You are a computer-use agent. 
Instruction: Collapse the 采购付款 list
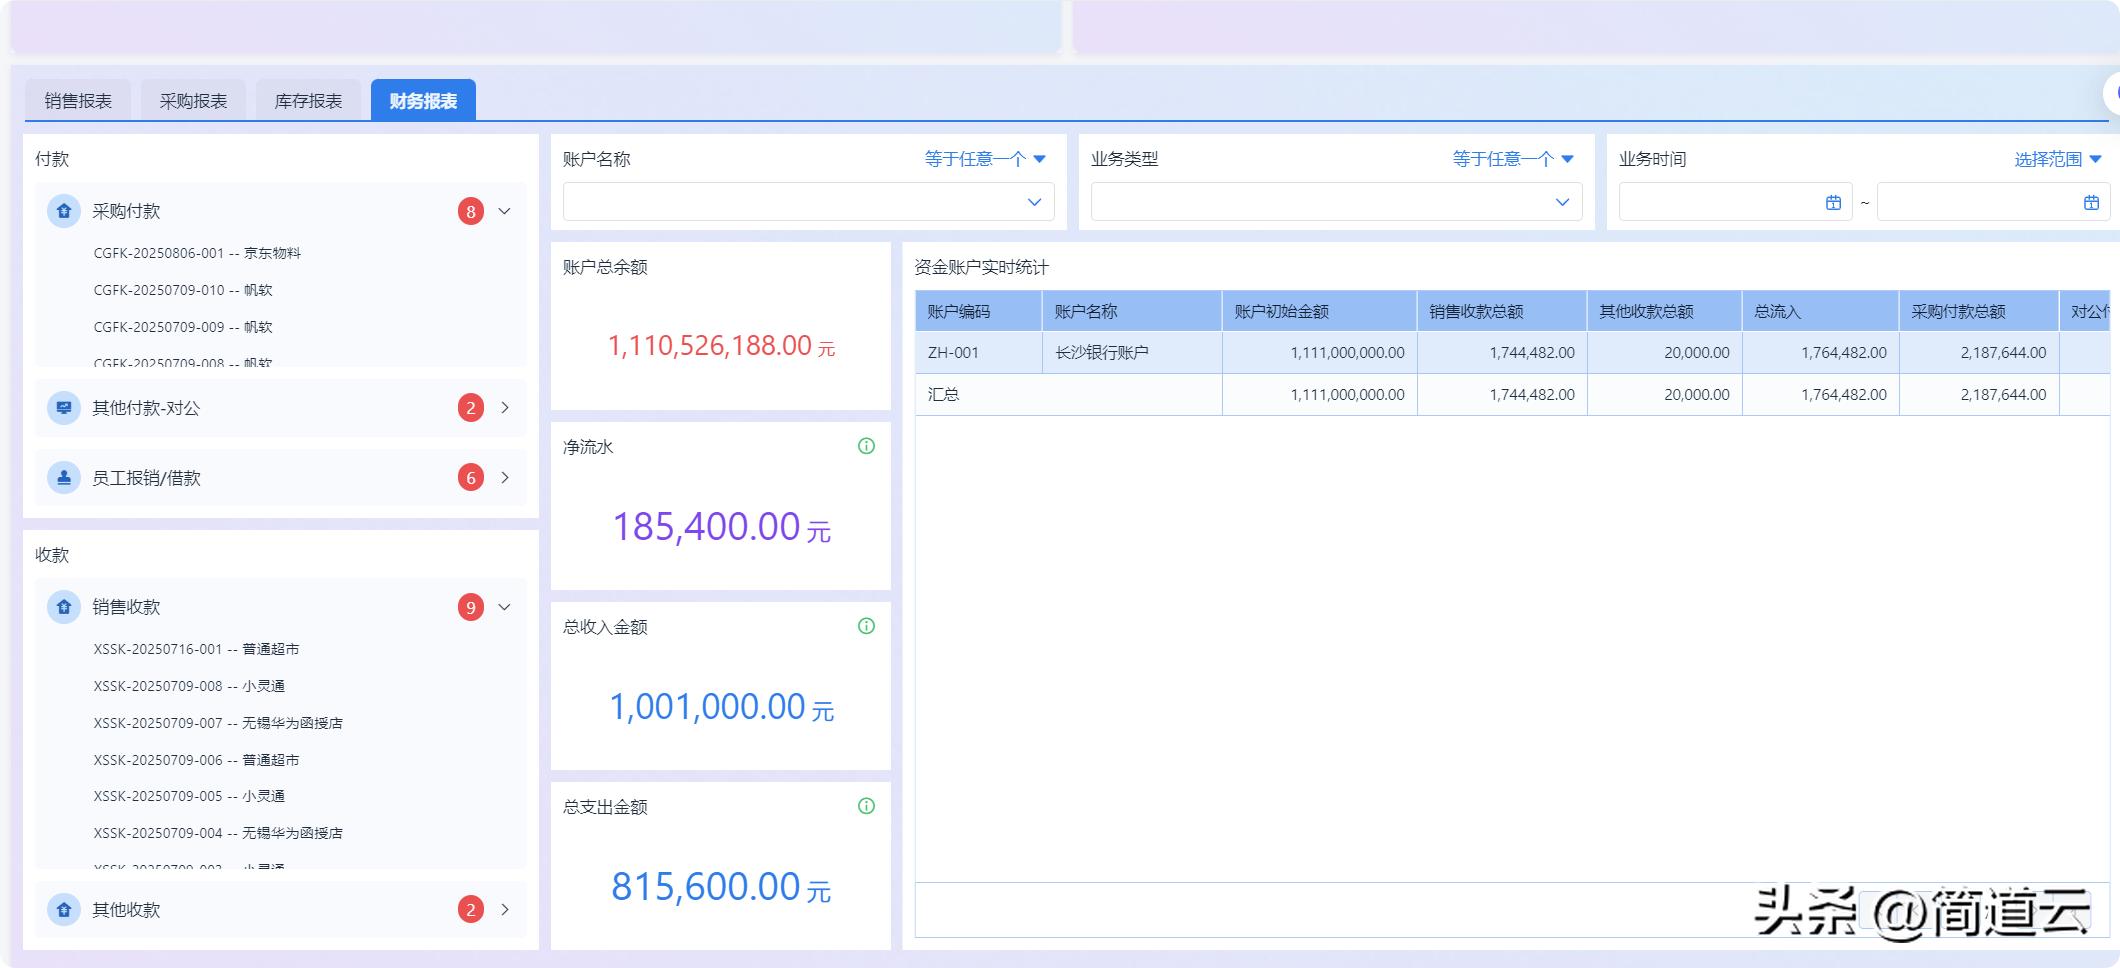pos(505,211)
